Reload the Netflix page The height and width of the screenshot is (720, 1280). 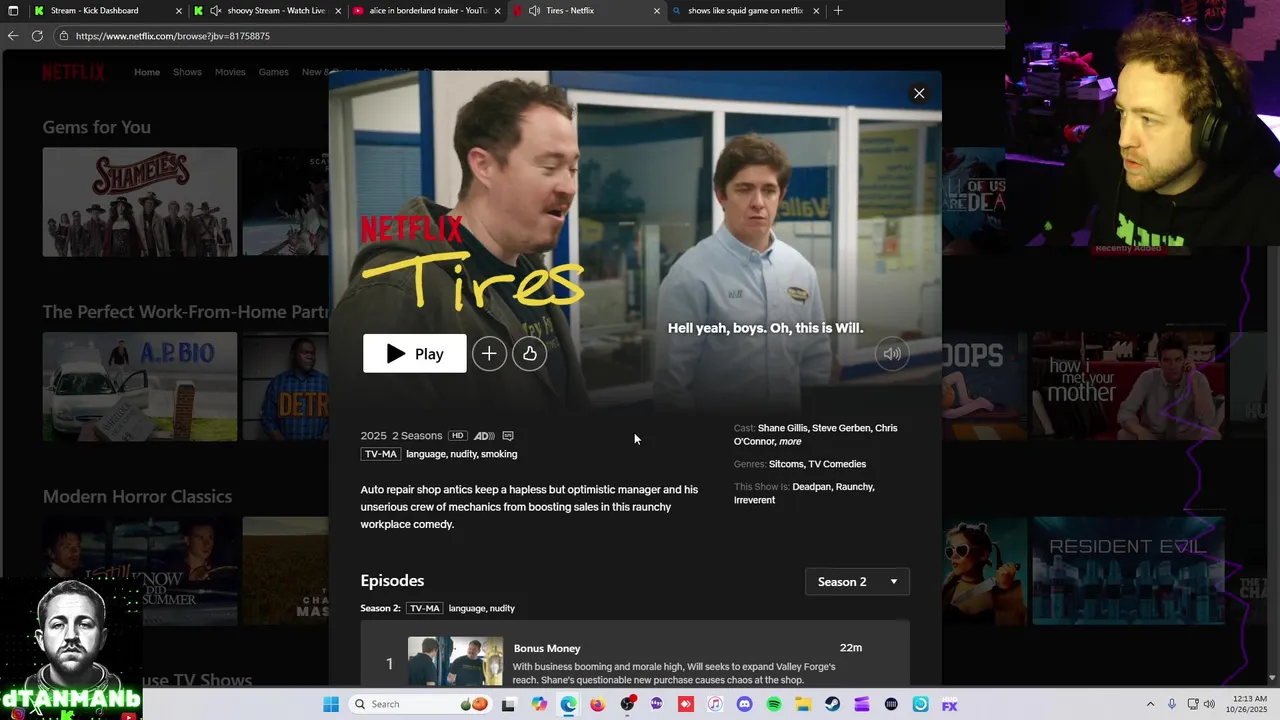coord(37,36)
